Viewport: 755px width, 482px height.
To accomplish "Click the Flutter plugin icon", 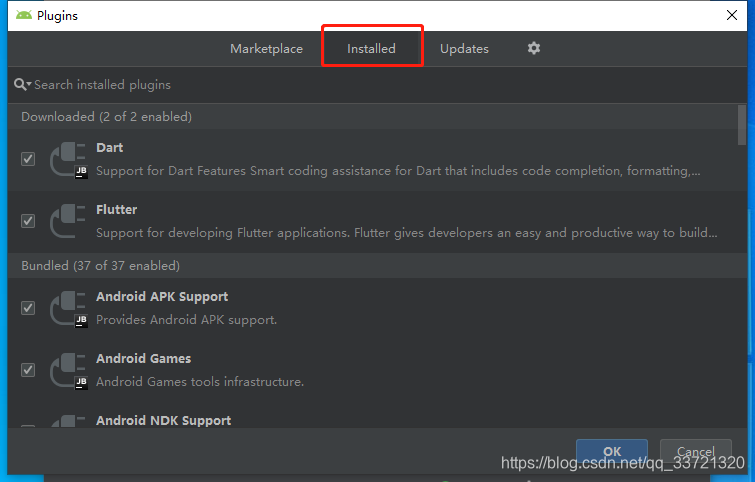I will click(x=68, y=221).
